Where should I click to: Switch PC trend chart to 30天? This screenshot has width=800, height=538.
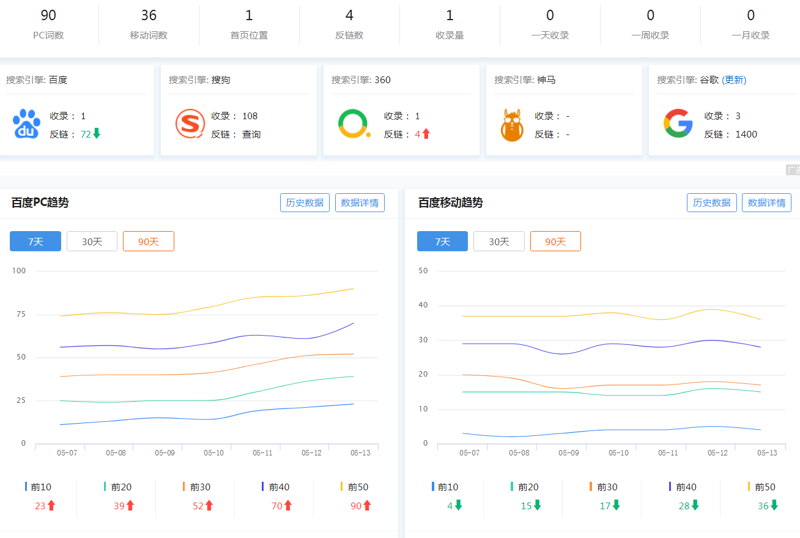tap(92, 241)
